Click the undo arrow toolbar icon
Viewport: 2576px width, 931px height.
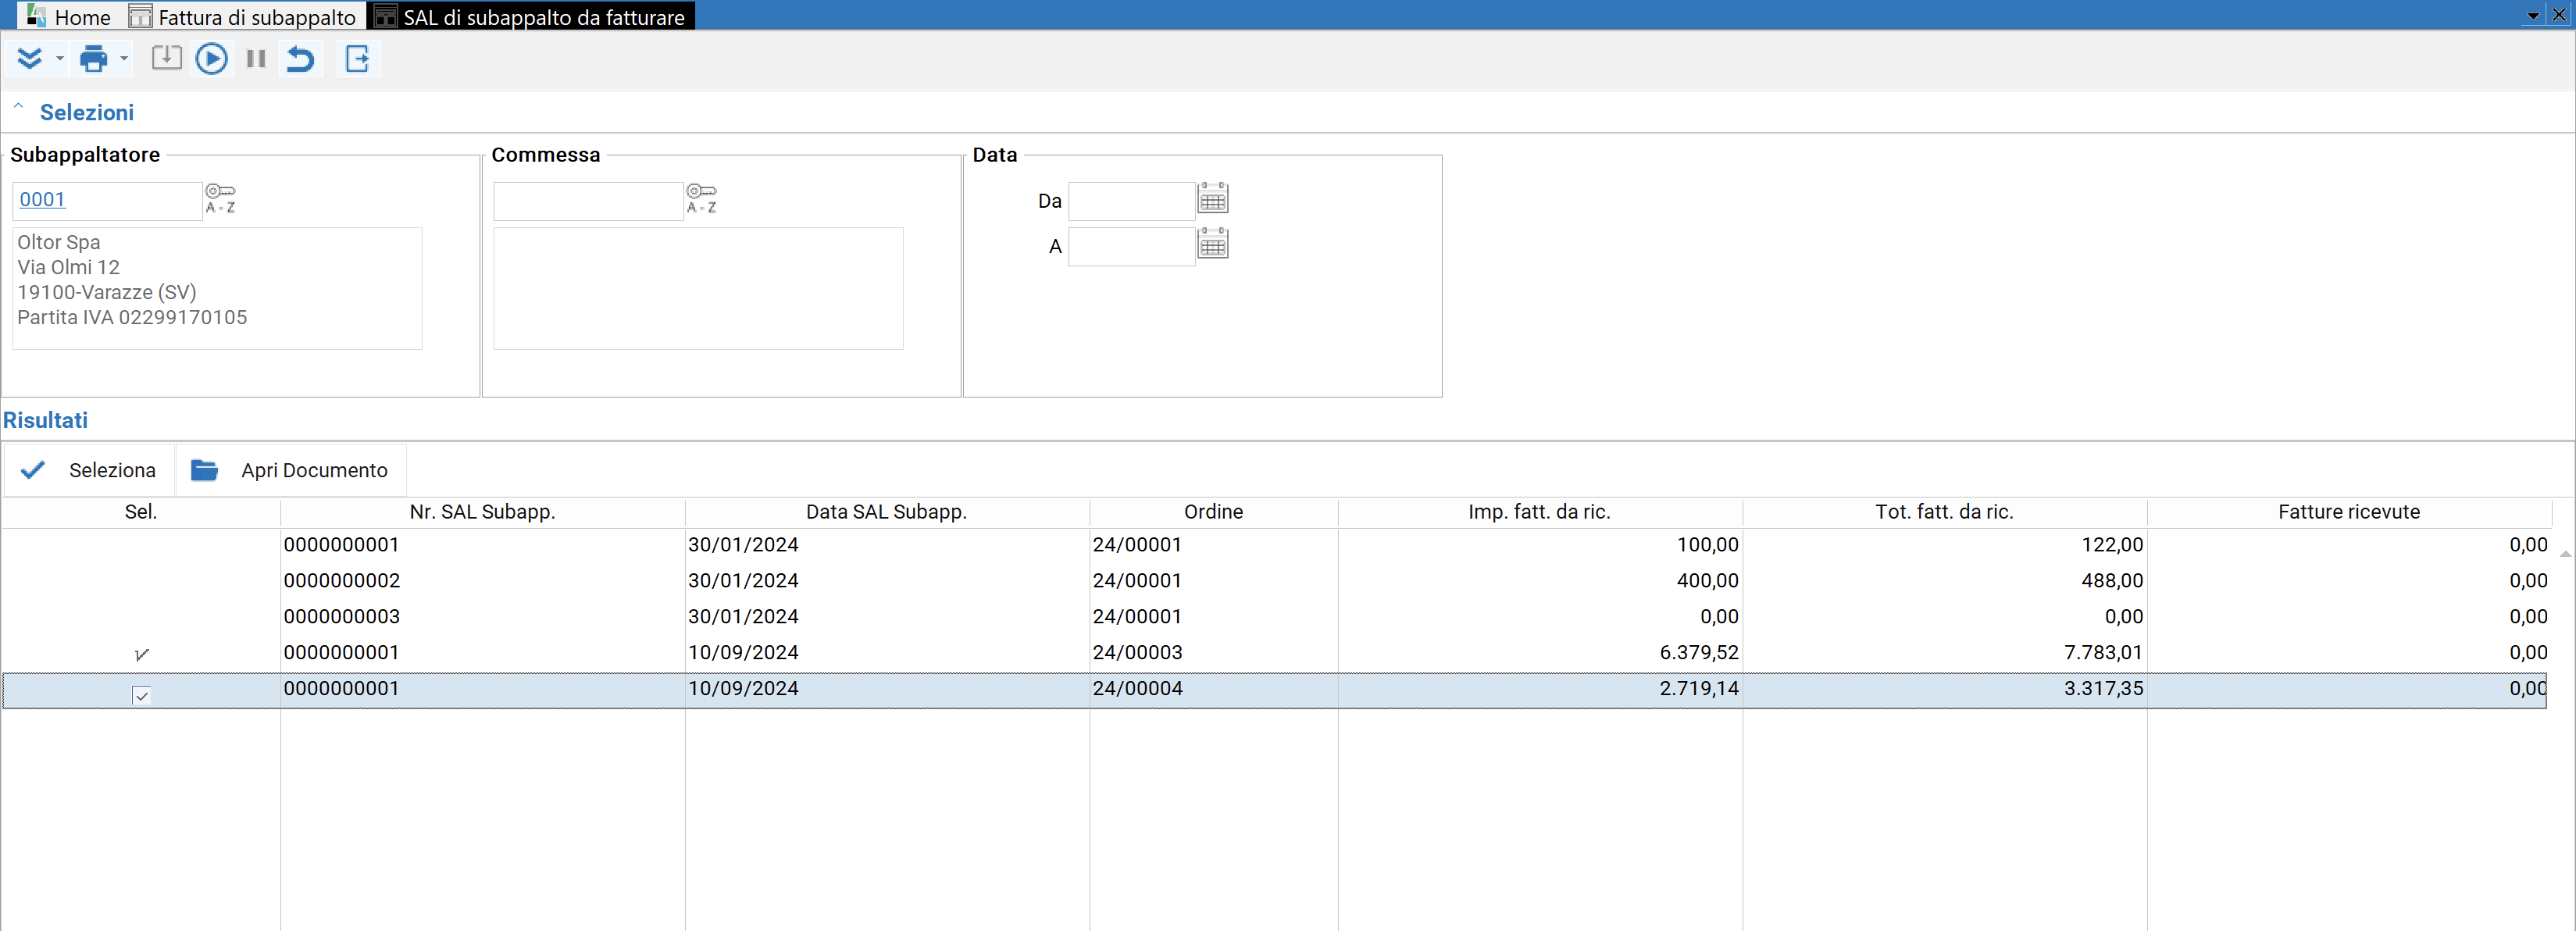tap(300, 59)
